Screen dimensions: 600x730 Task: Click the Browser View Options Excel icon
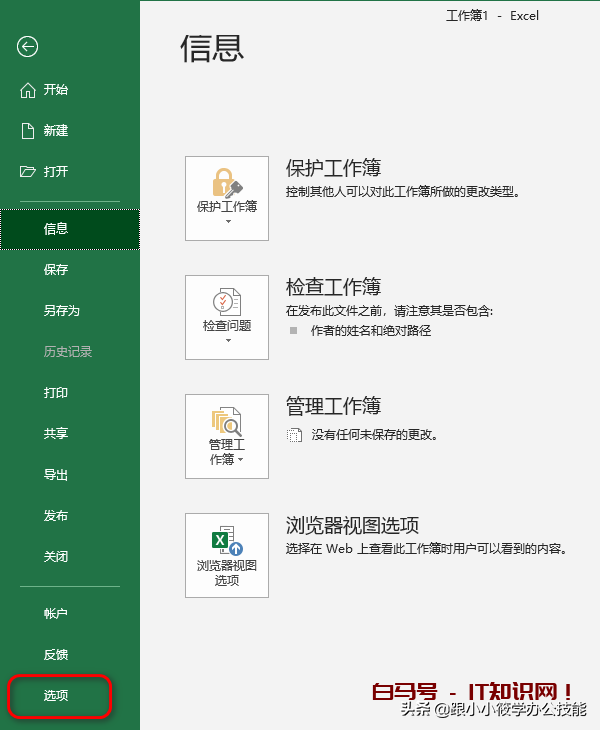(x=227, y=540)
